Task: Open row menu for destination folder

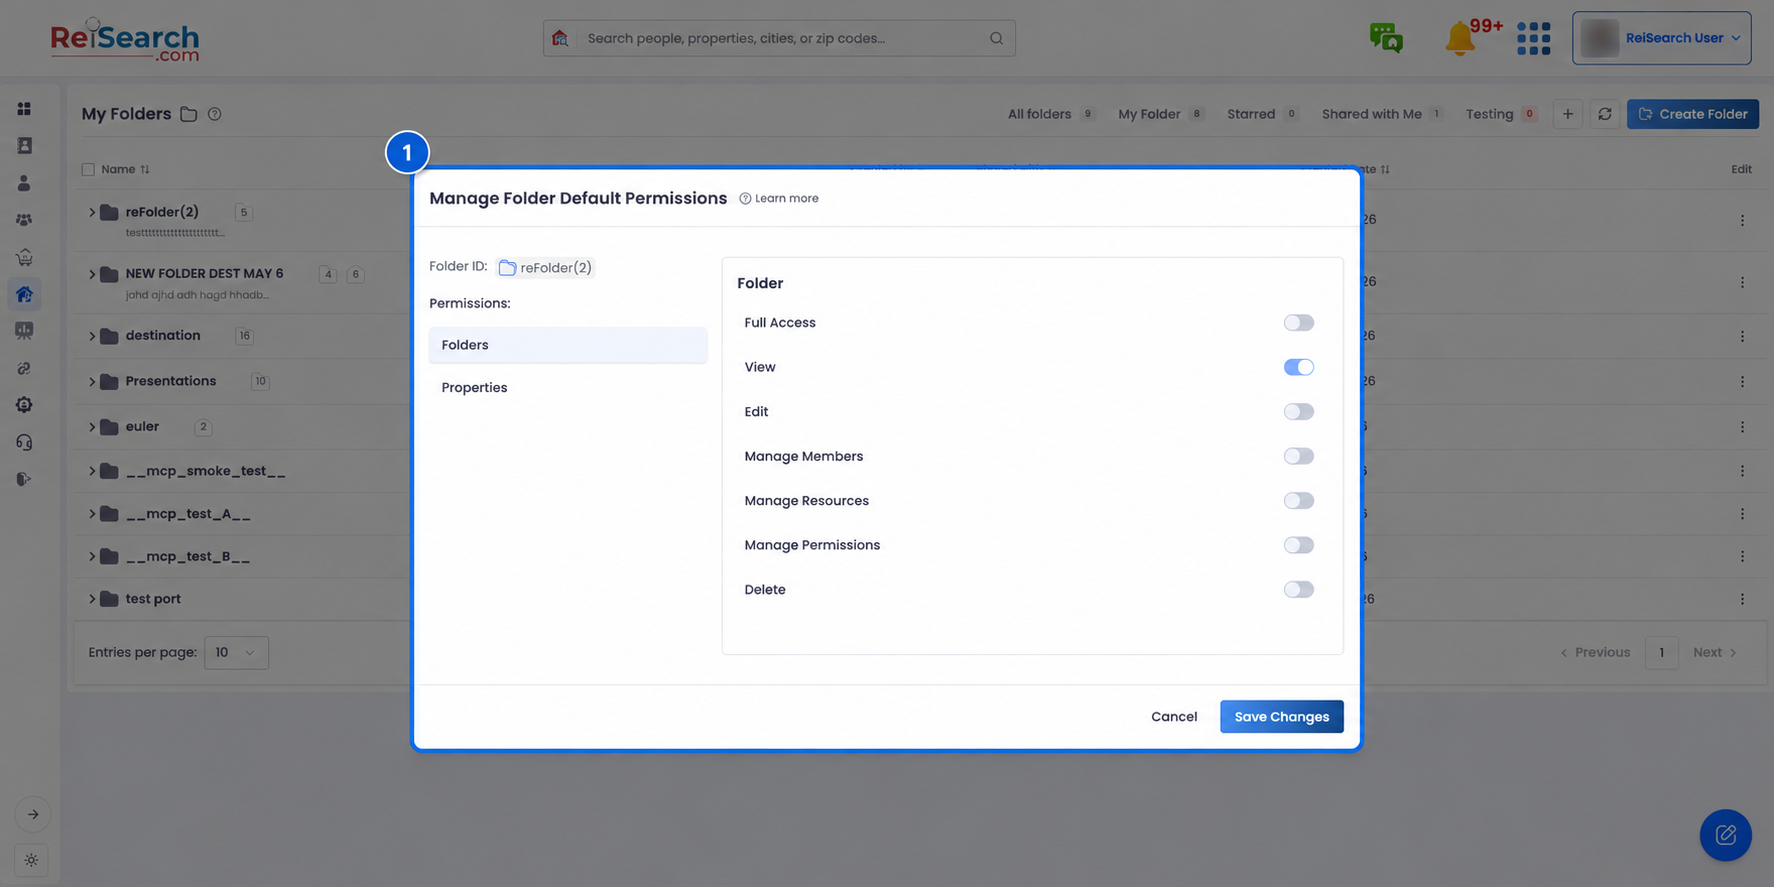Action: (1741, 336)
